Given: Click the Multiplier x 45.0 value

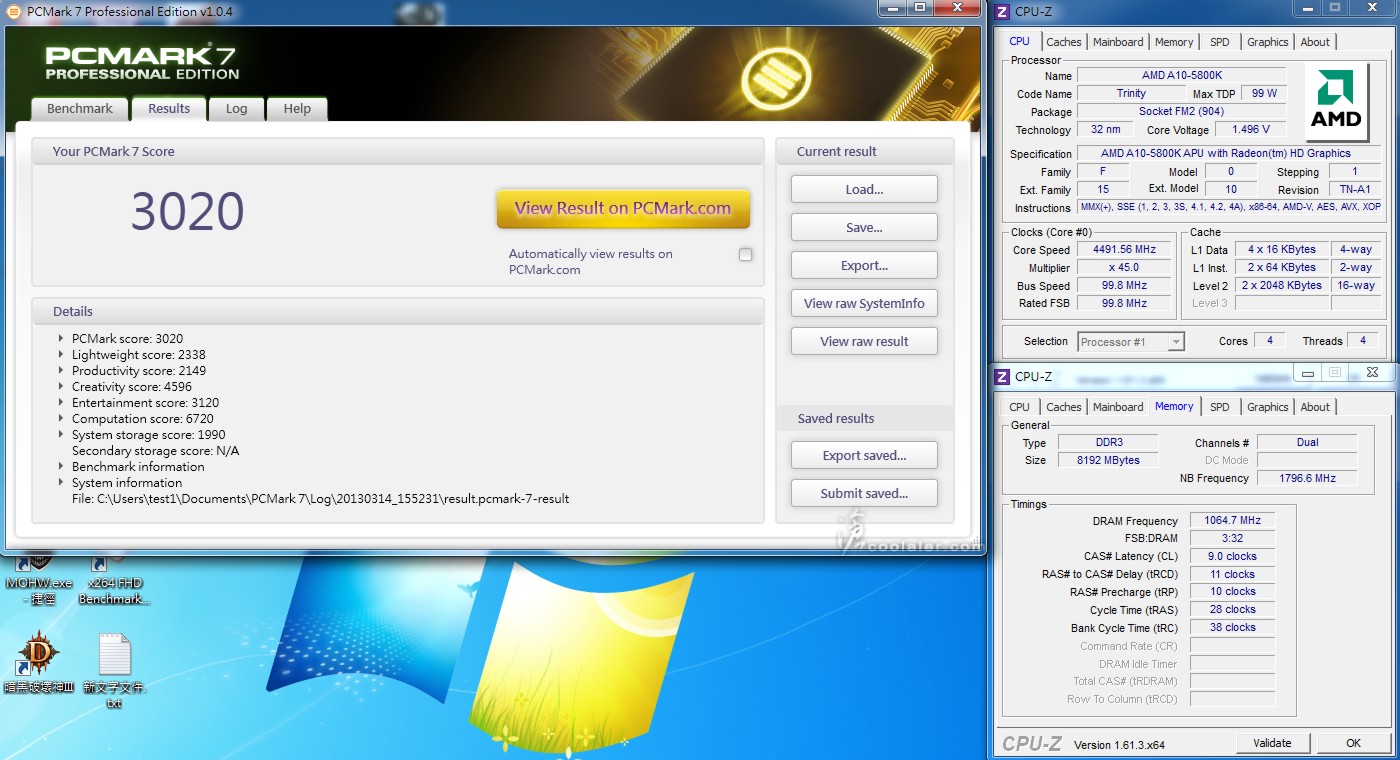Looking at the screenshot, I should click(1125, 268).
